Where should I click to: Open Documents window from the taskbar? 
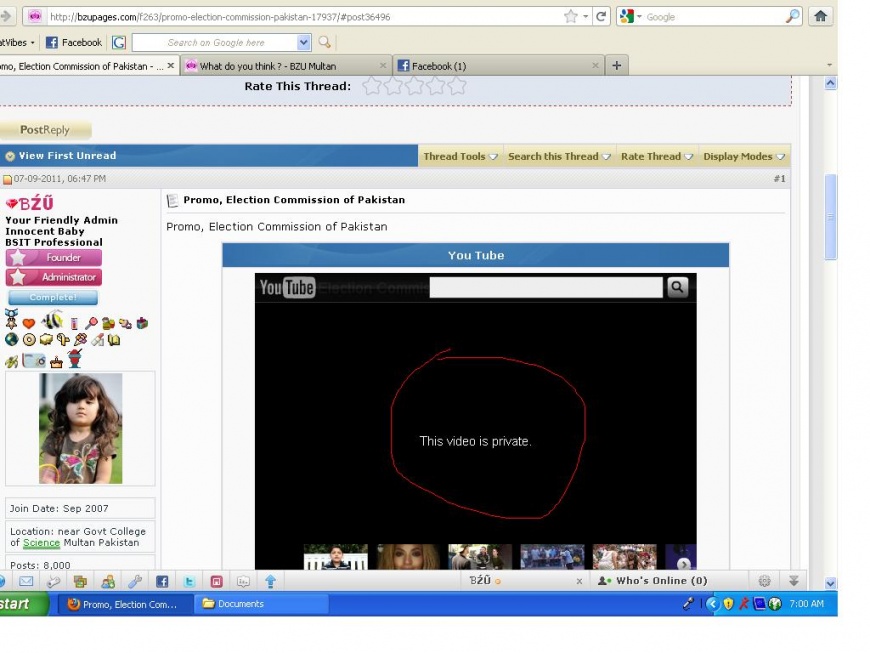click(240, 604)
